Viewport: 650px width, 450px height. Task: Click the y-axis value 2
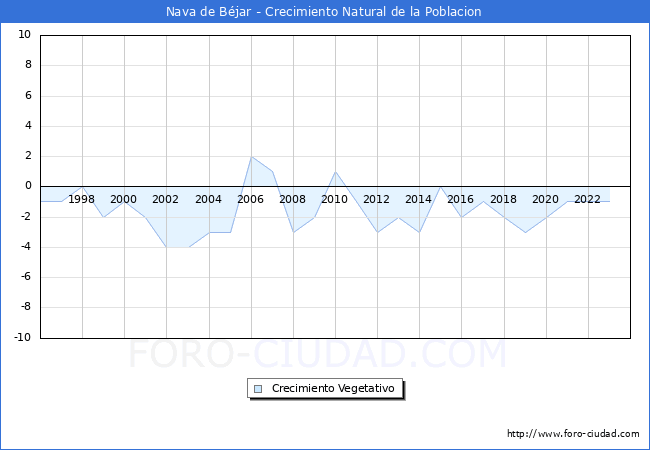(28, 156)
